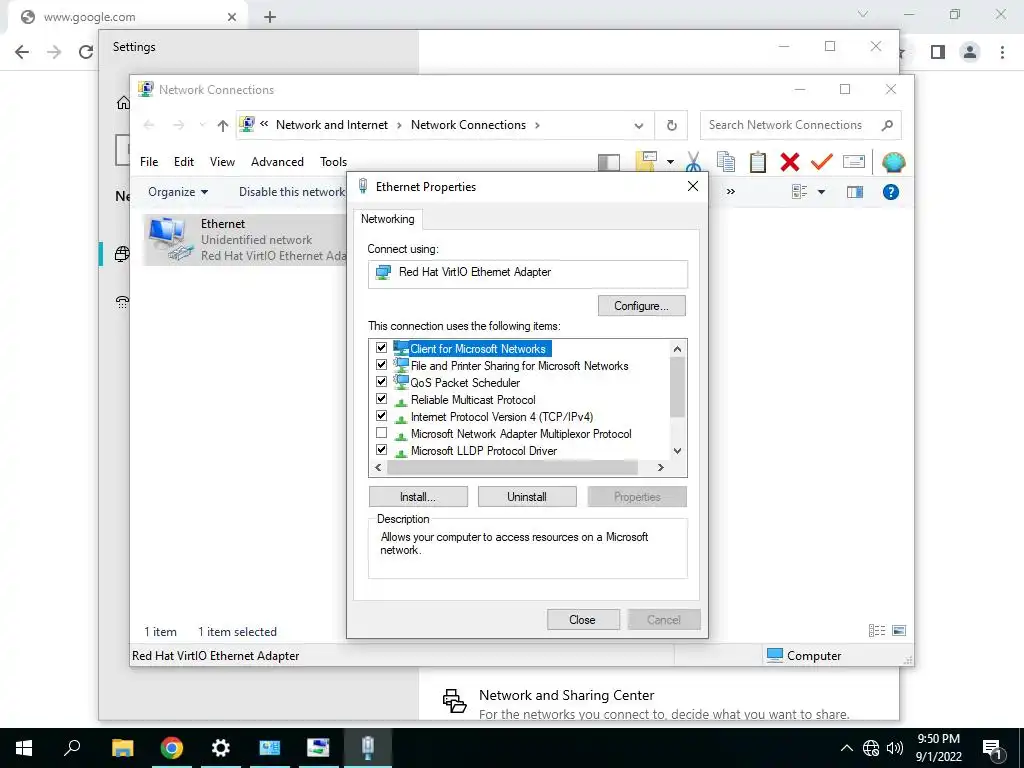Screen dimensions: 1024x768
Task: Open Windows Start menu
Action: (x=24, y=748)
